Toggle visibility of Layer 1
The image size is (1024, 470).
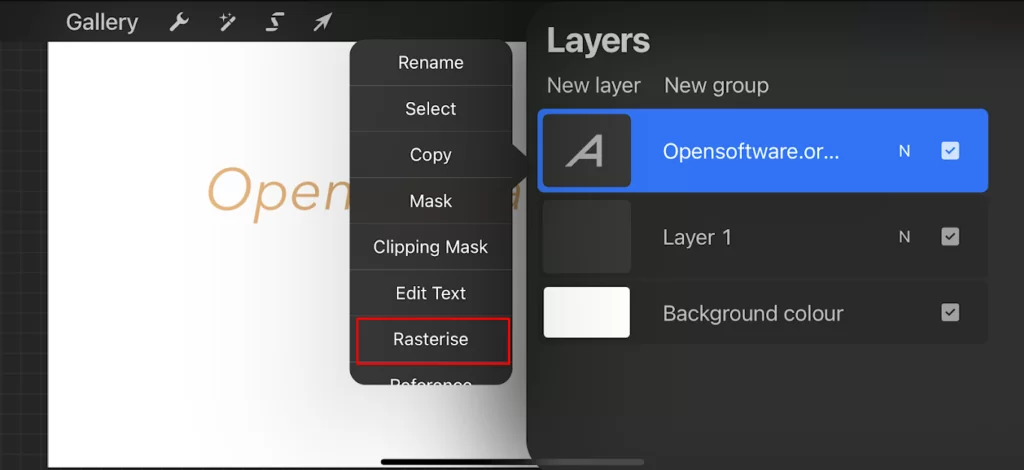[950, 237]
